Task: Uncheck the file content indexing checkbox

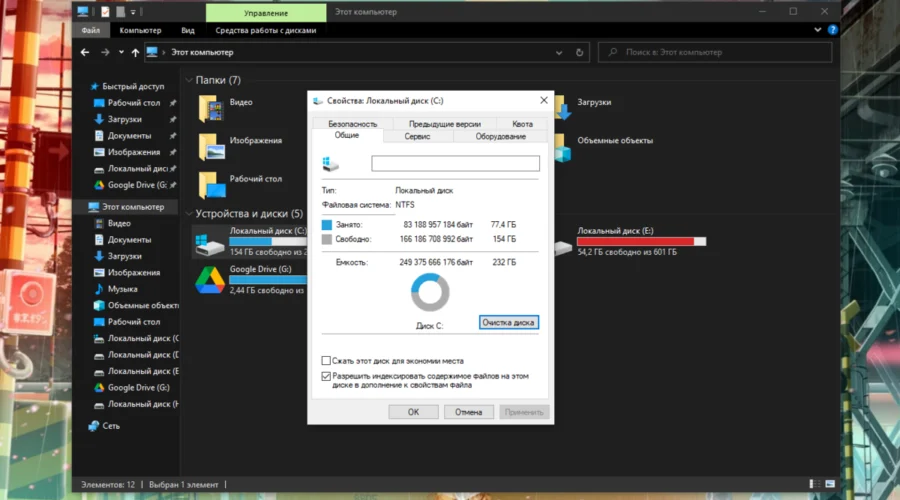Action: [326, 376]
